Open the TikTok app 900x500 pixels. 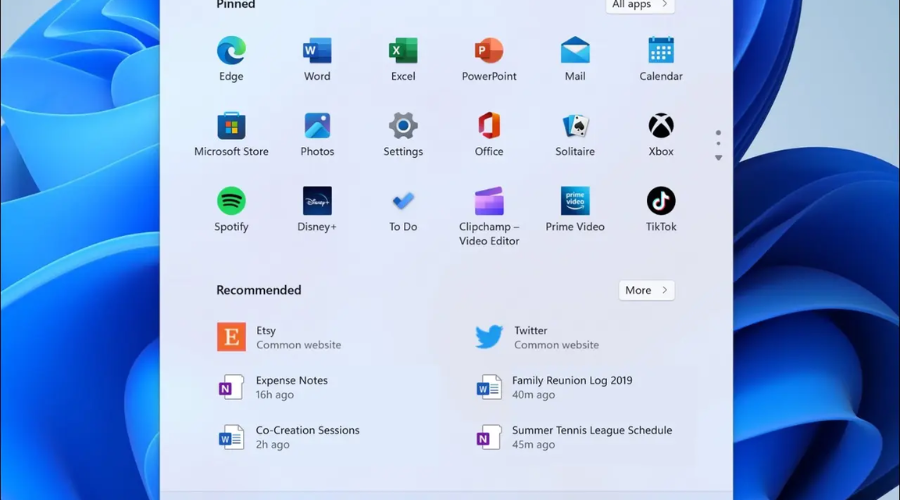[661, 201]
